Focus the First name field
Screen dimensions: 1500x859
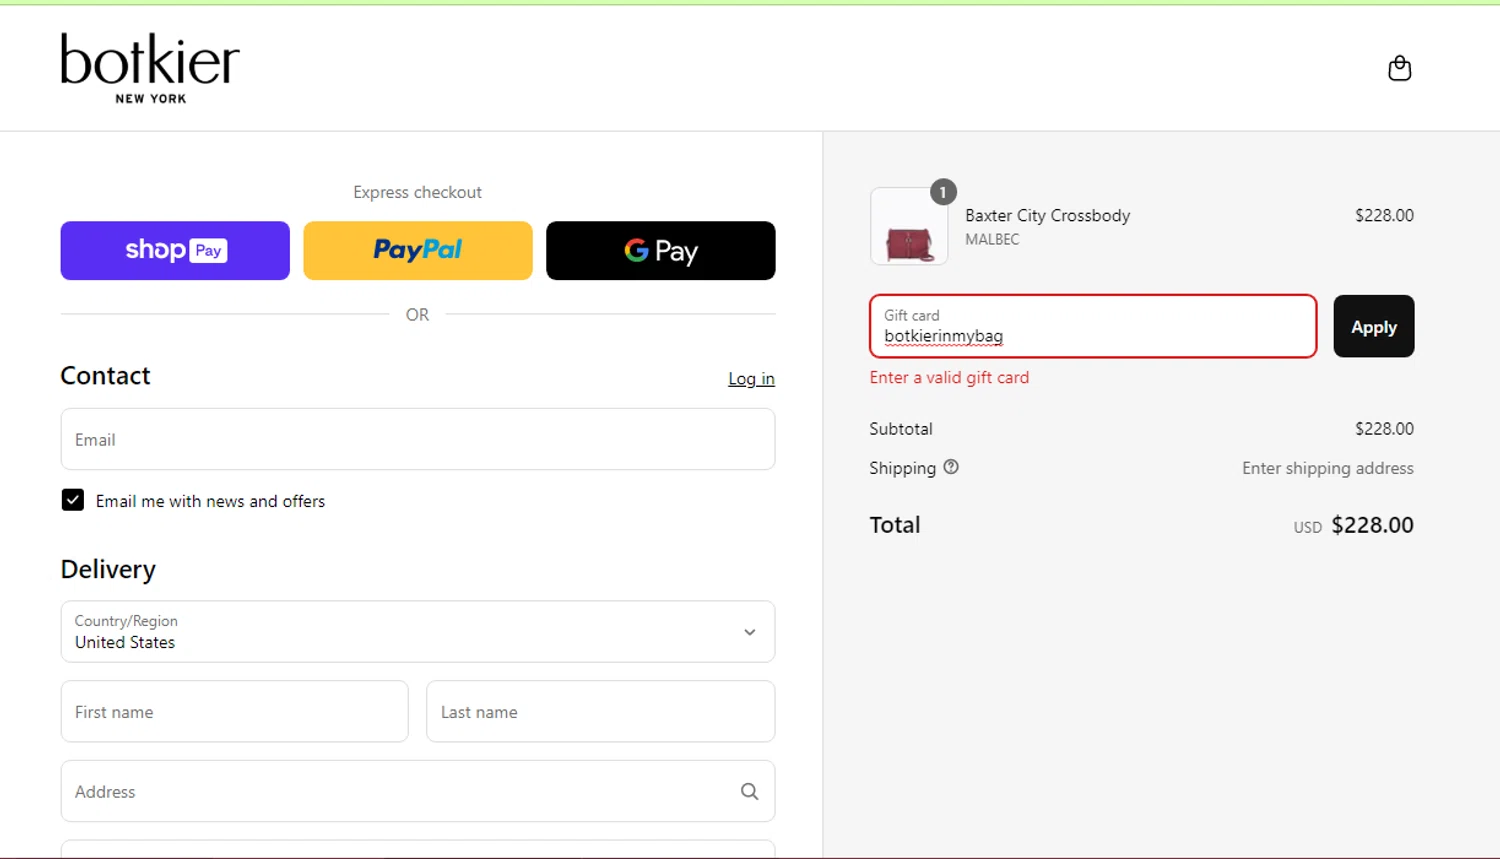(235, 711)
